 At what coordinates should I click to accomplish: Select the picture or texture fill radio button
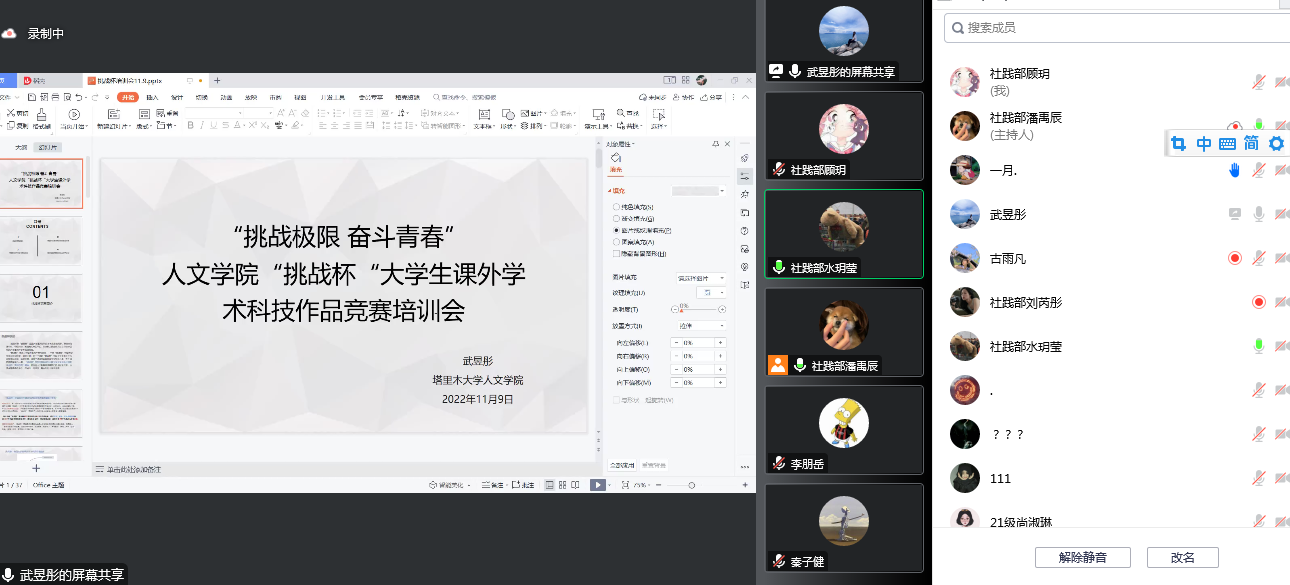click(616, 230)
